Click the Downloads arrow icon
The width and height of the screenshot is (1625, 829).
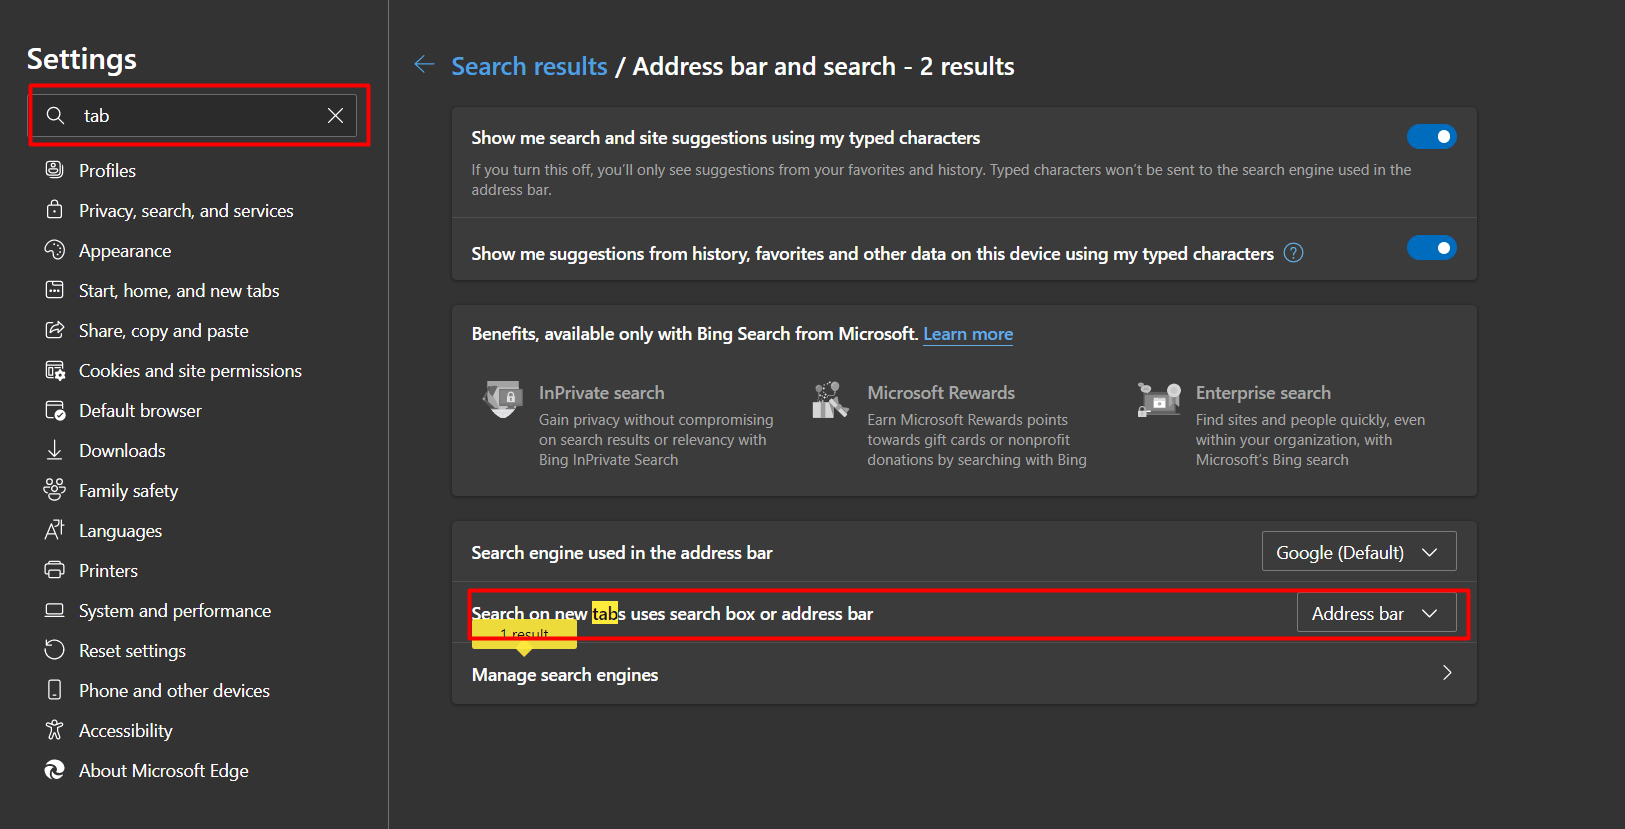[55, 450]
